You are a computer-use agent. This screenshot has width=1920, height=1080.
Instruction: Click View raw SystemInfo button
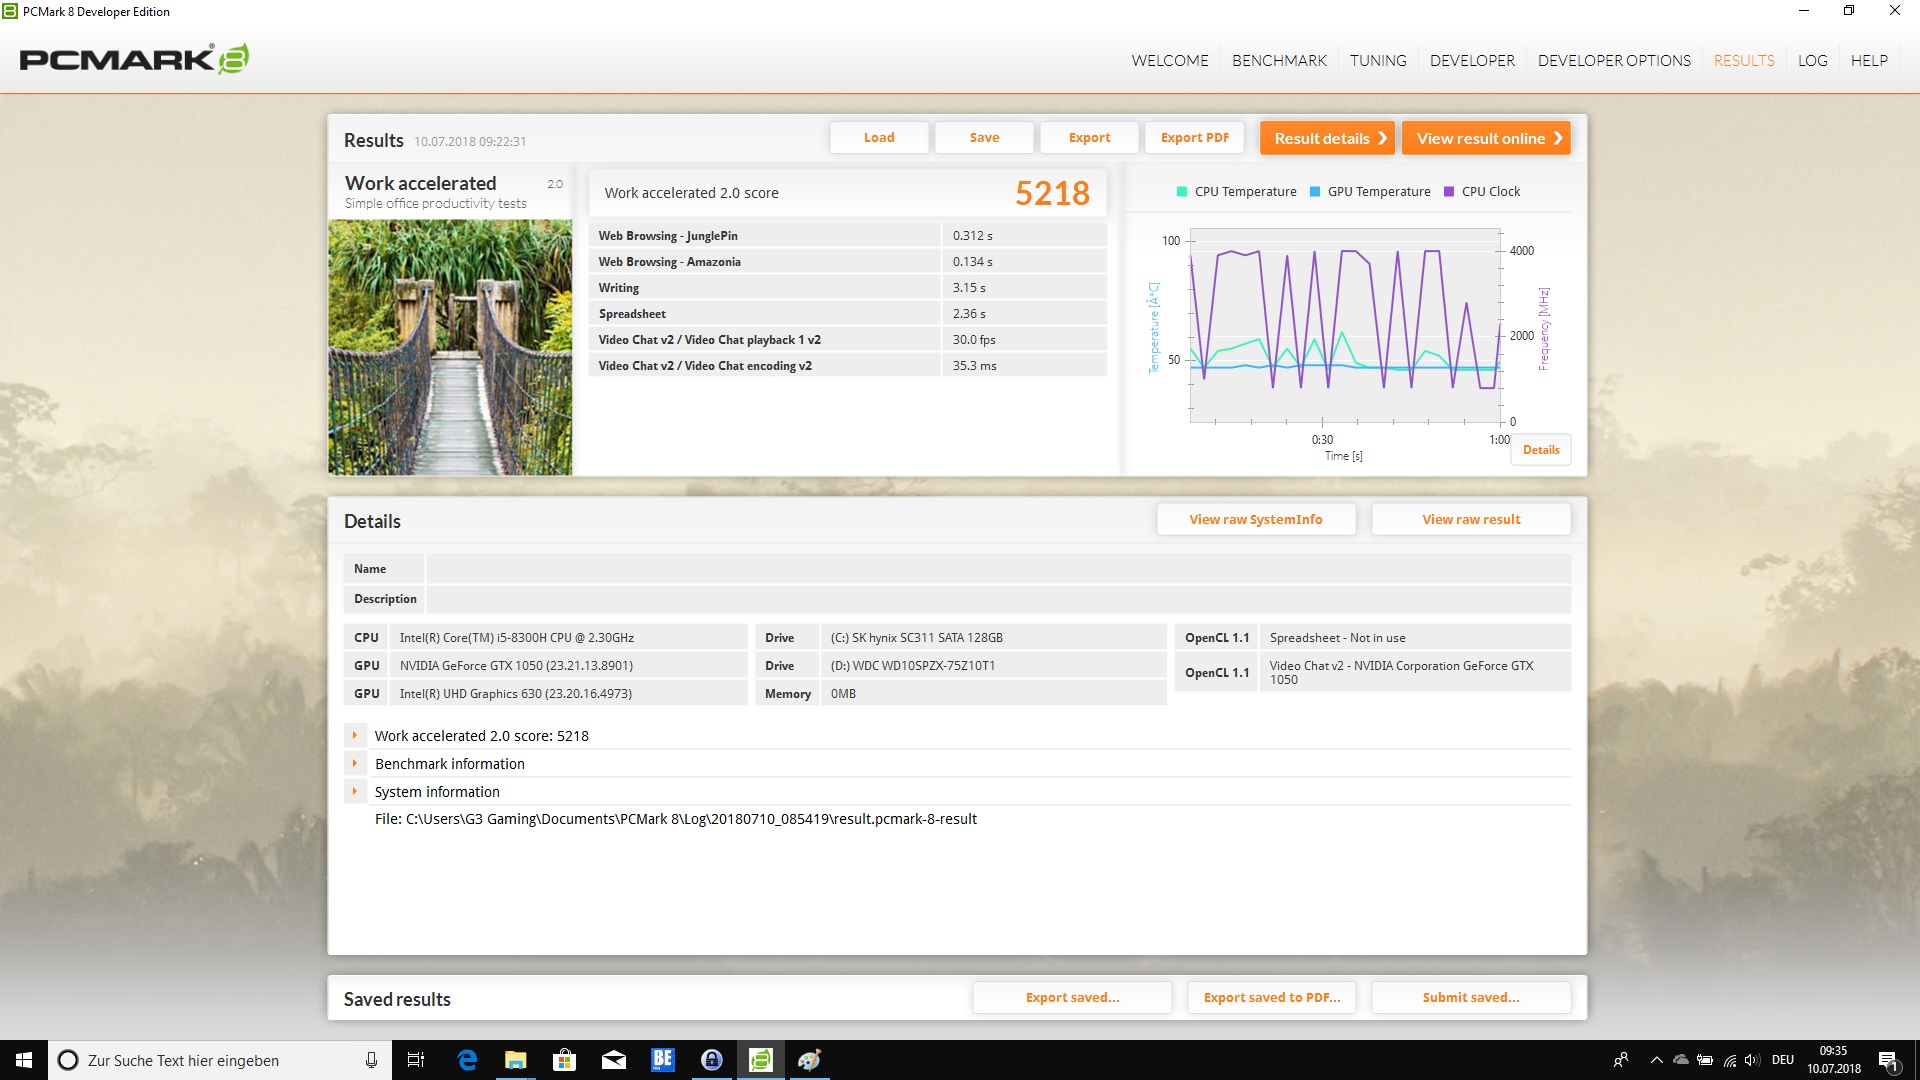click(x=1255, y=519)
